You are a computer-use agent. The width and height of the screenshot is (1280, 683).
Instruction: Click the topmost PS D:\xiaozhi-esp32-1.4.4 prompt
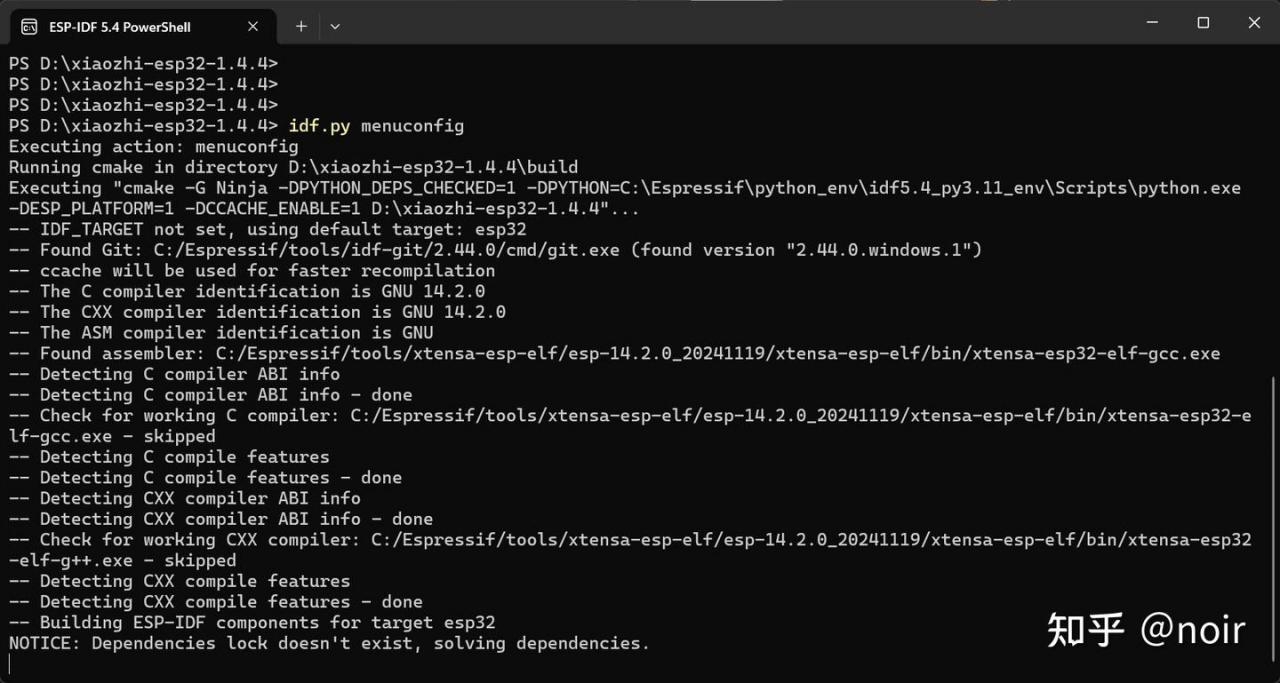143,64
